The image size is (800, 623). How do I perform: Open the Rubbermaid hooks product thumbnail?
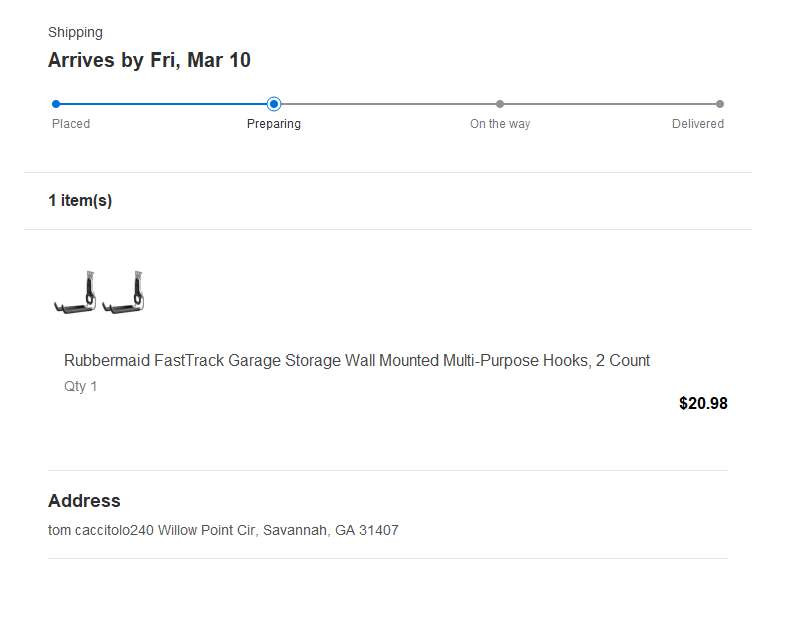99,292
